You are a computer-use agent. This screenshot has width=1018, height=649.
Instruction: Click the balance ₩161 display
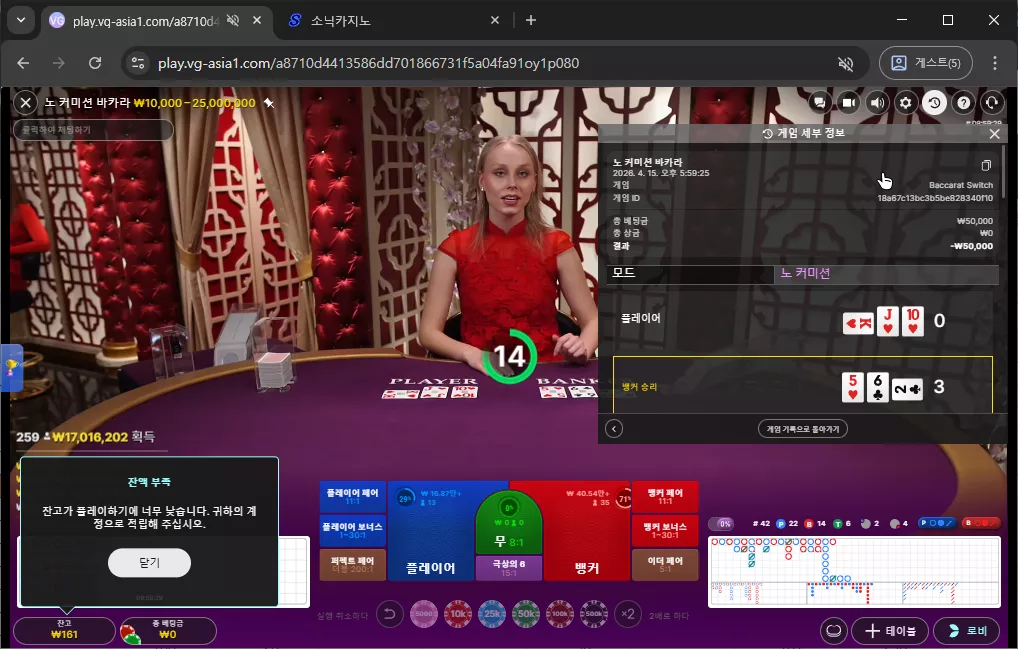click(x=64, y=630)
